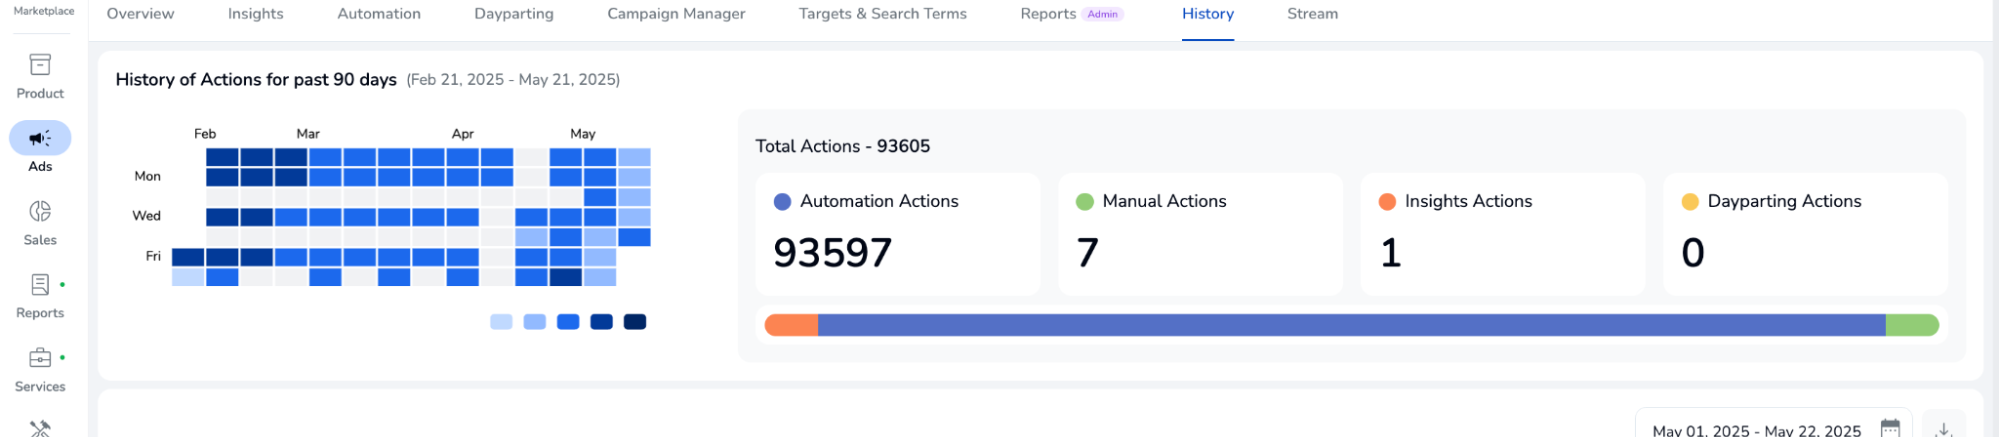Open the Product section in sidebar
This screenshot has width=1999, height=438.
click(40, 76)
